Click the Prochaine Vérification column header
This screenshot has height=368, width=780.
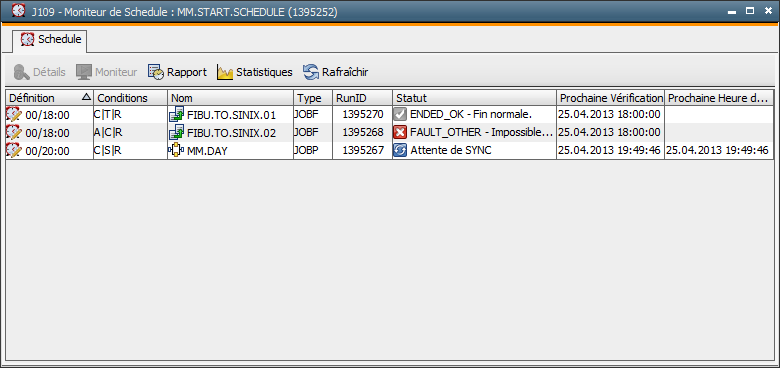610,98
